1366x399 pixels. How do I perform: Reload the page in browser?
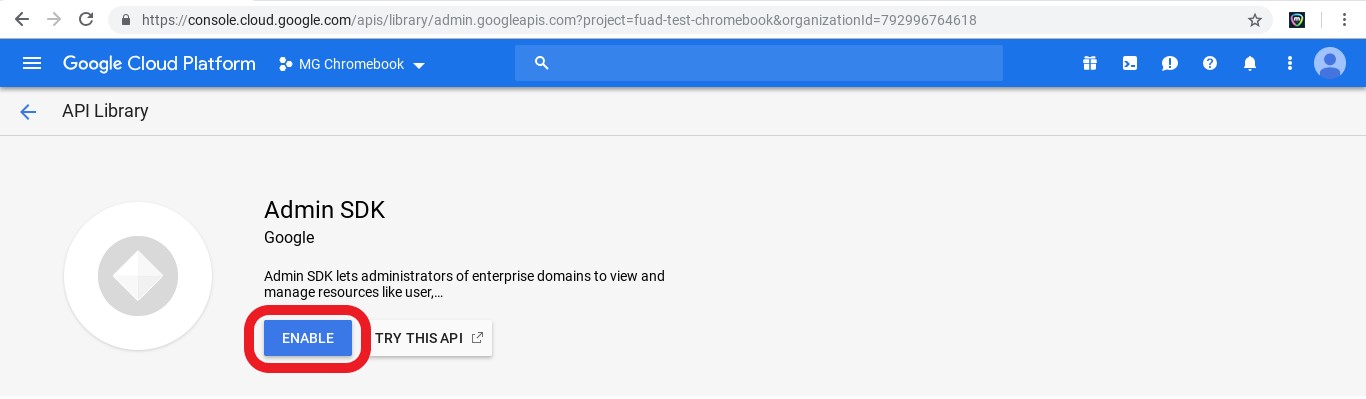86,19
